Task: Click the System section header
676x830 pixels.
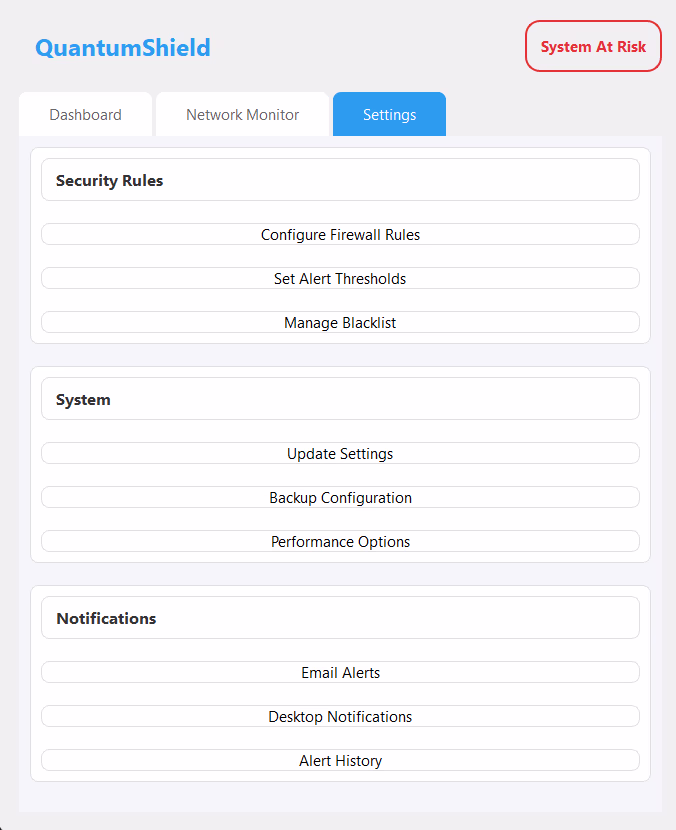Action: pos(340,399)
